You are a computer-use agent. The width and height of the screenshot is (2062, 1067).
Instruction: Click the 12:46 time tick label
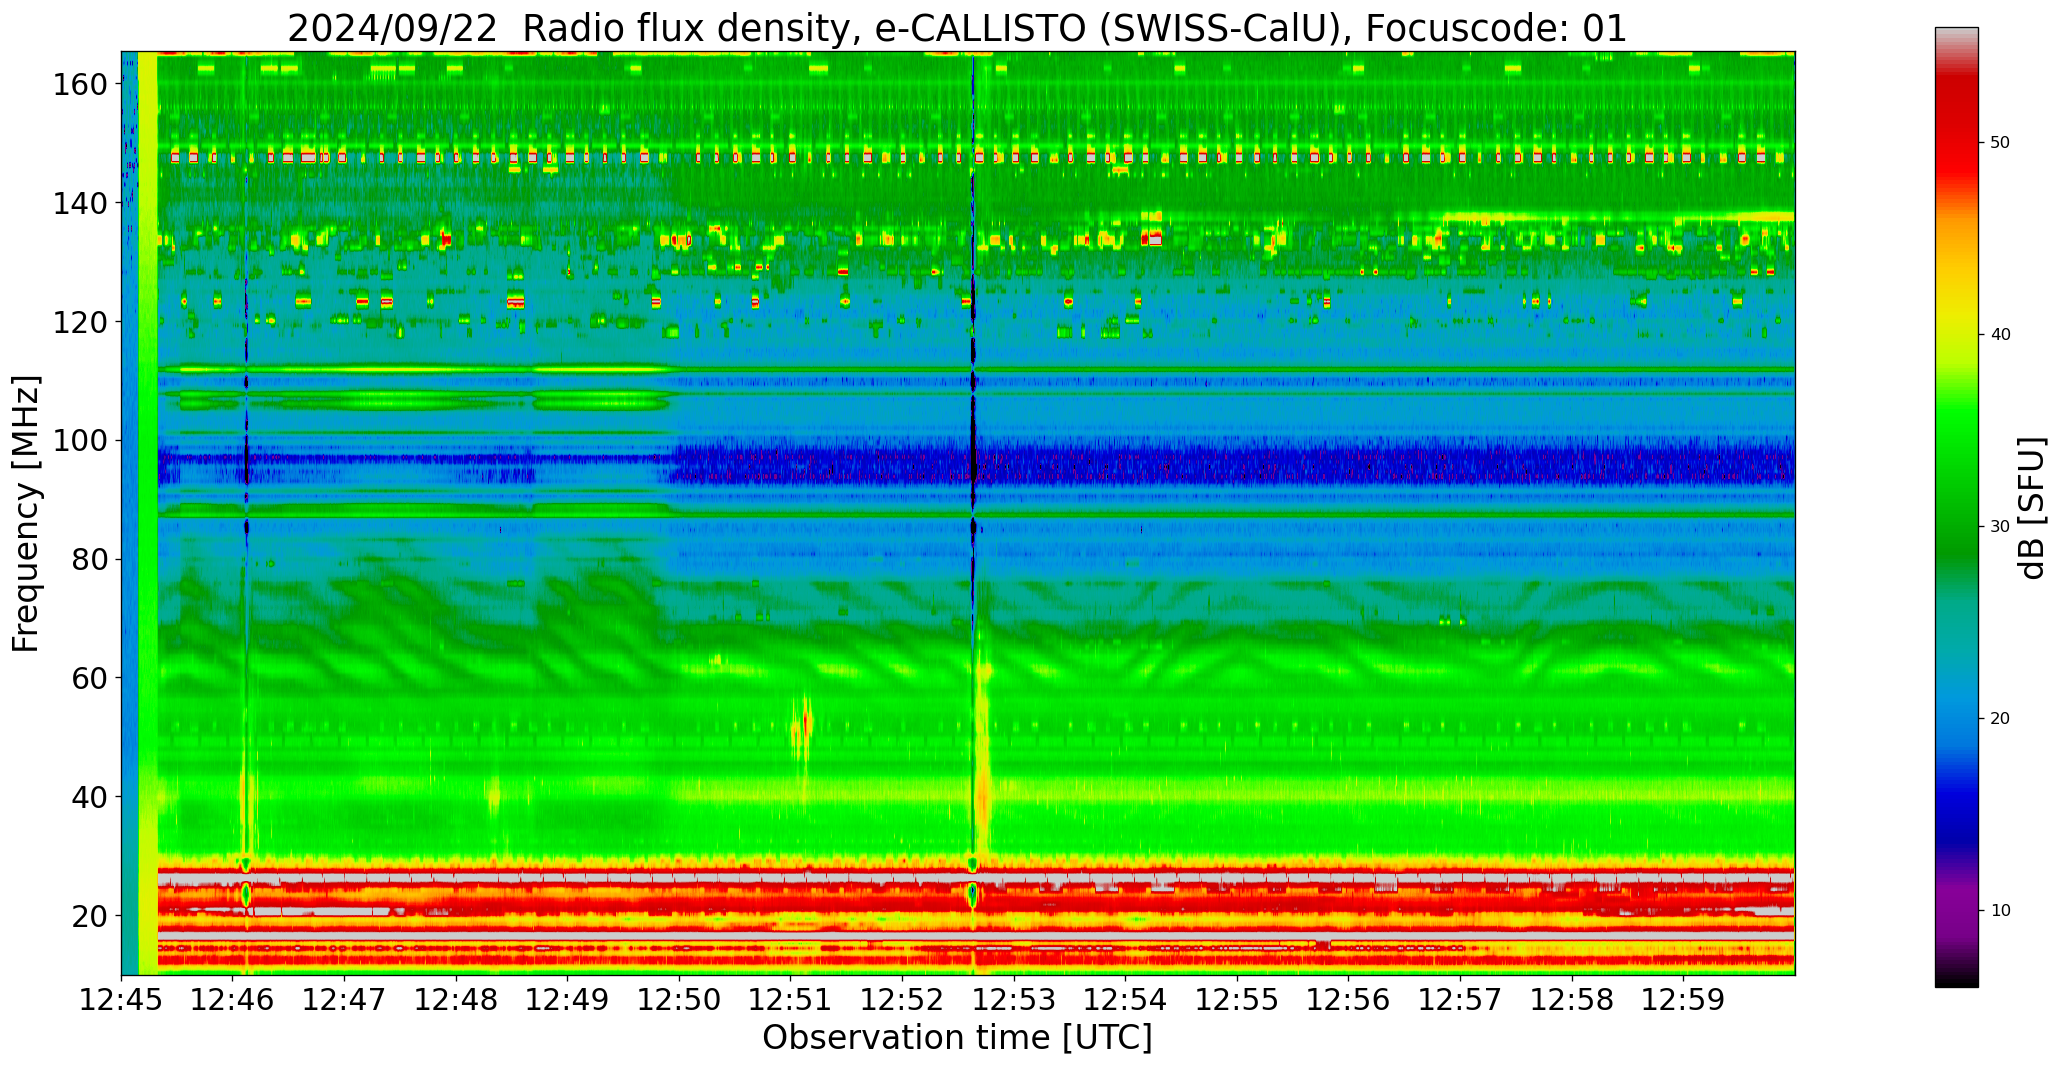click(x=233, y=1000)
